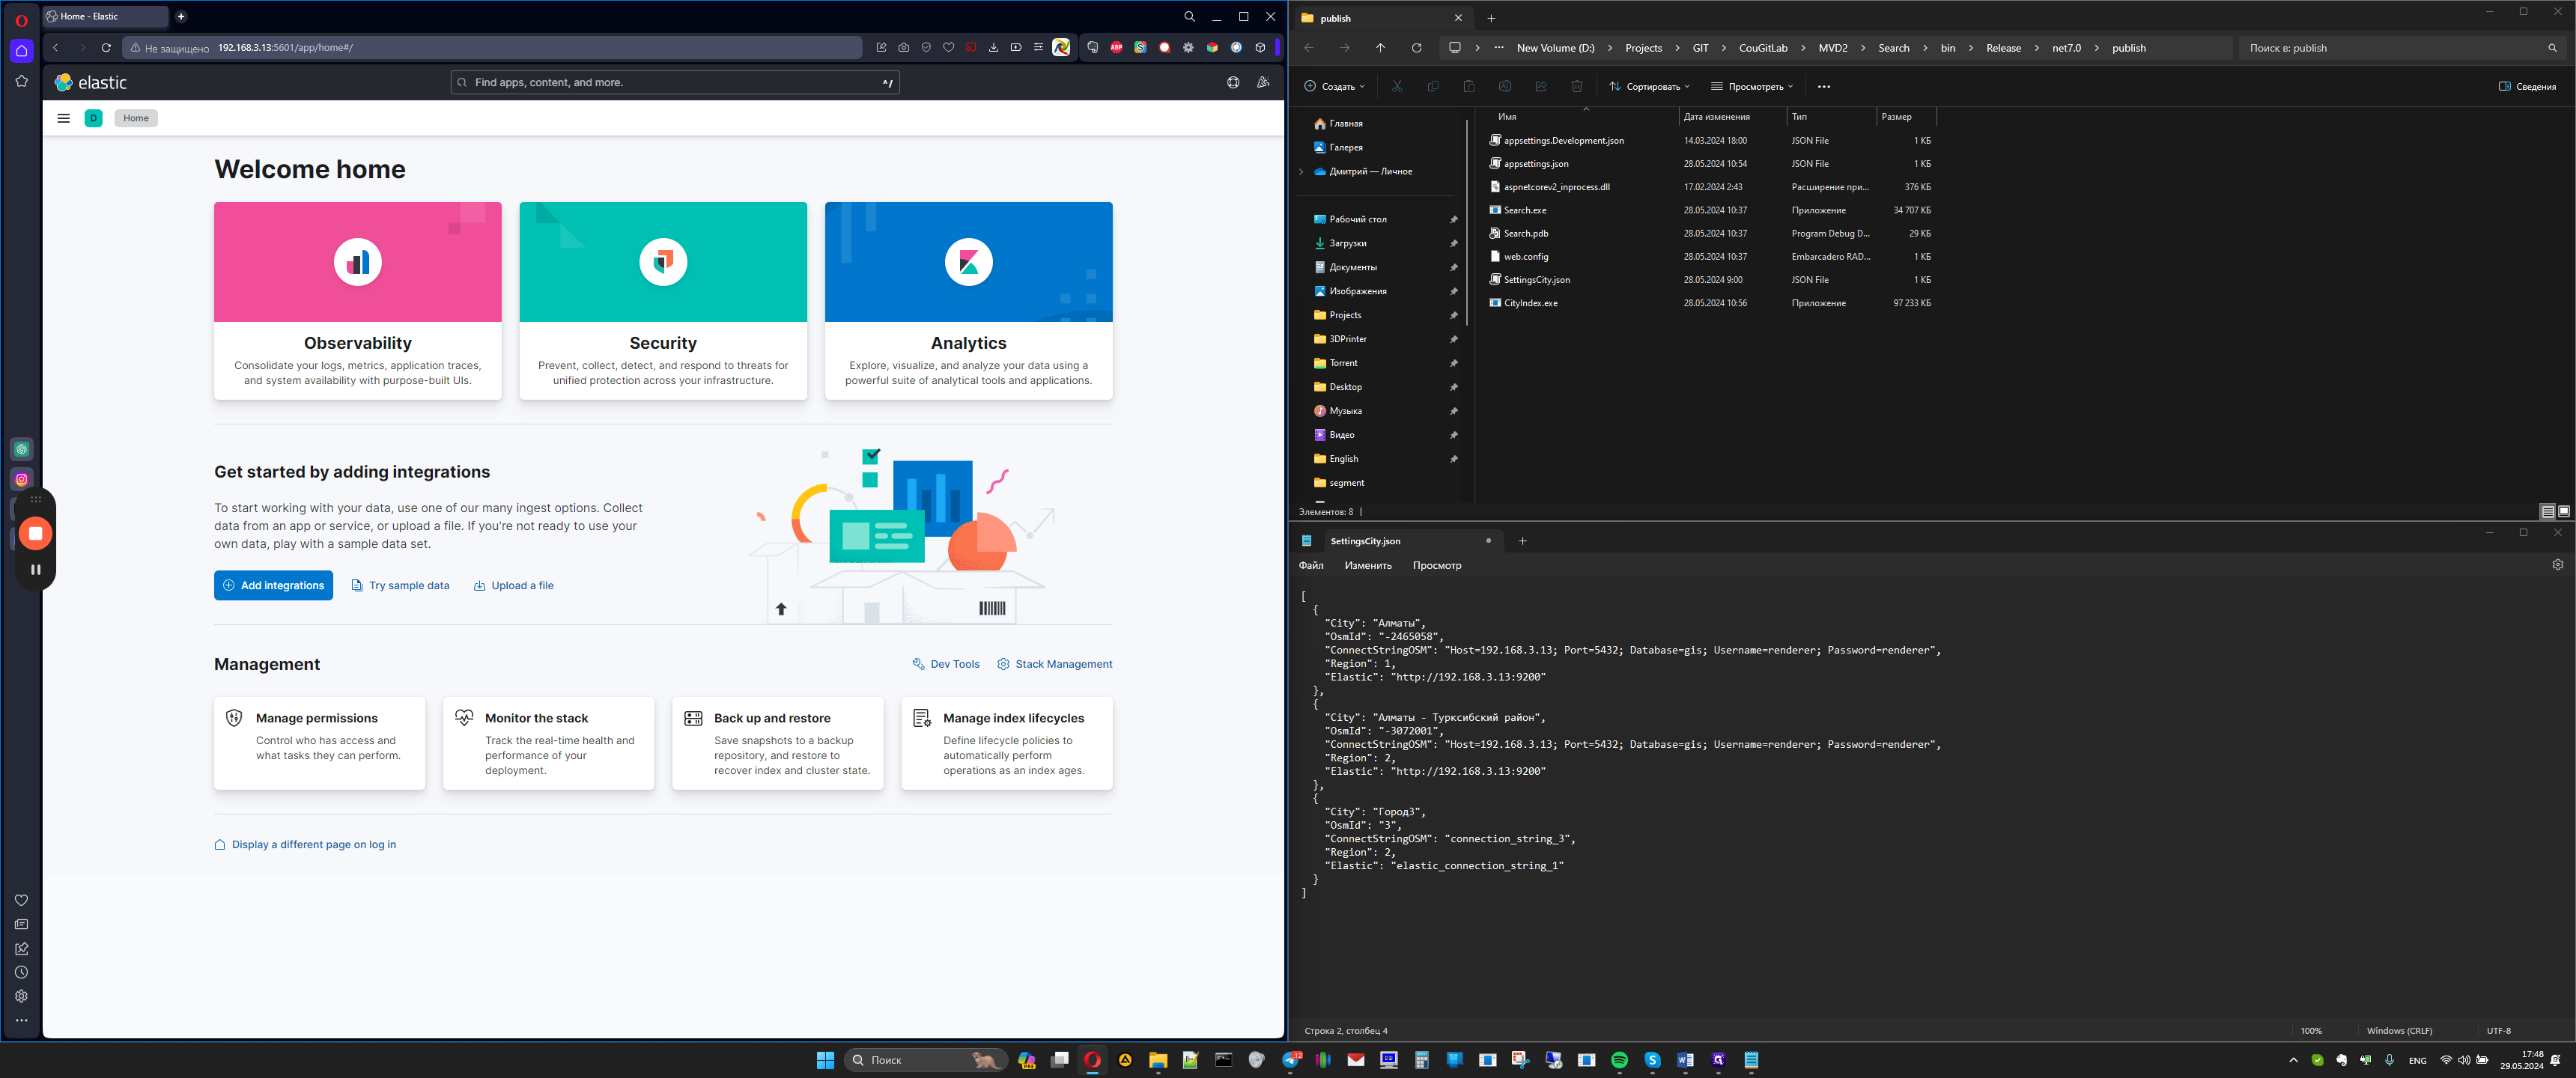Toggle the Сведения details pane
Screen dimensions: 2576x1078
click(2527, 86)
